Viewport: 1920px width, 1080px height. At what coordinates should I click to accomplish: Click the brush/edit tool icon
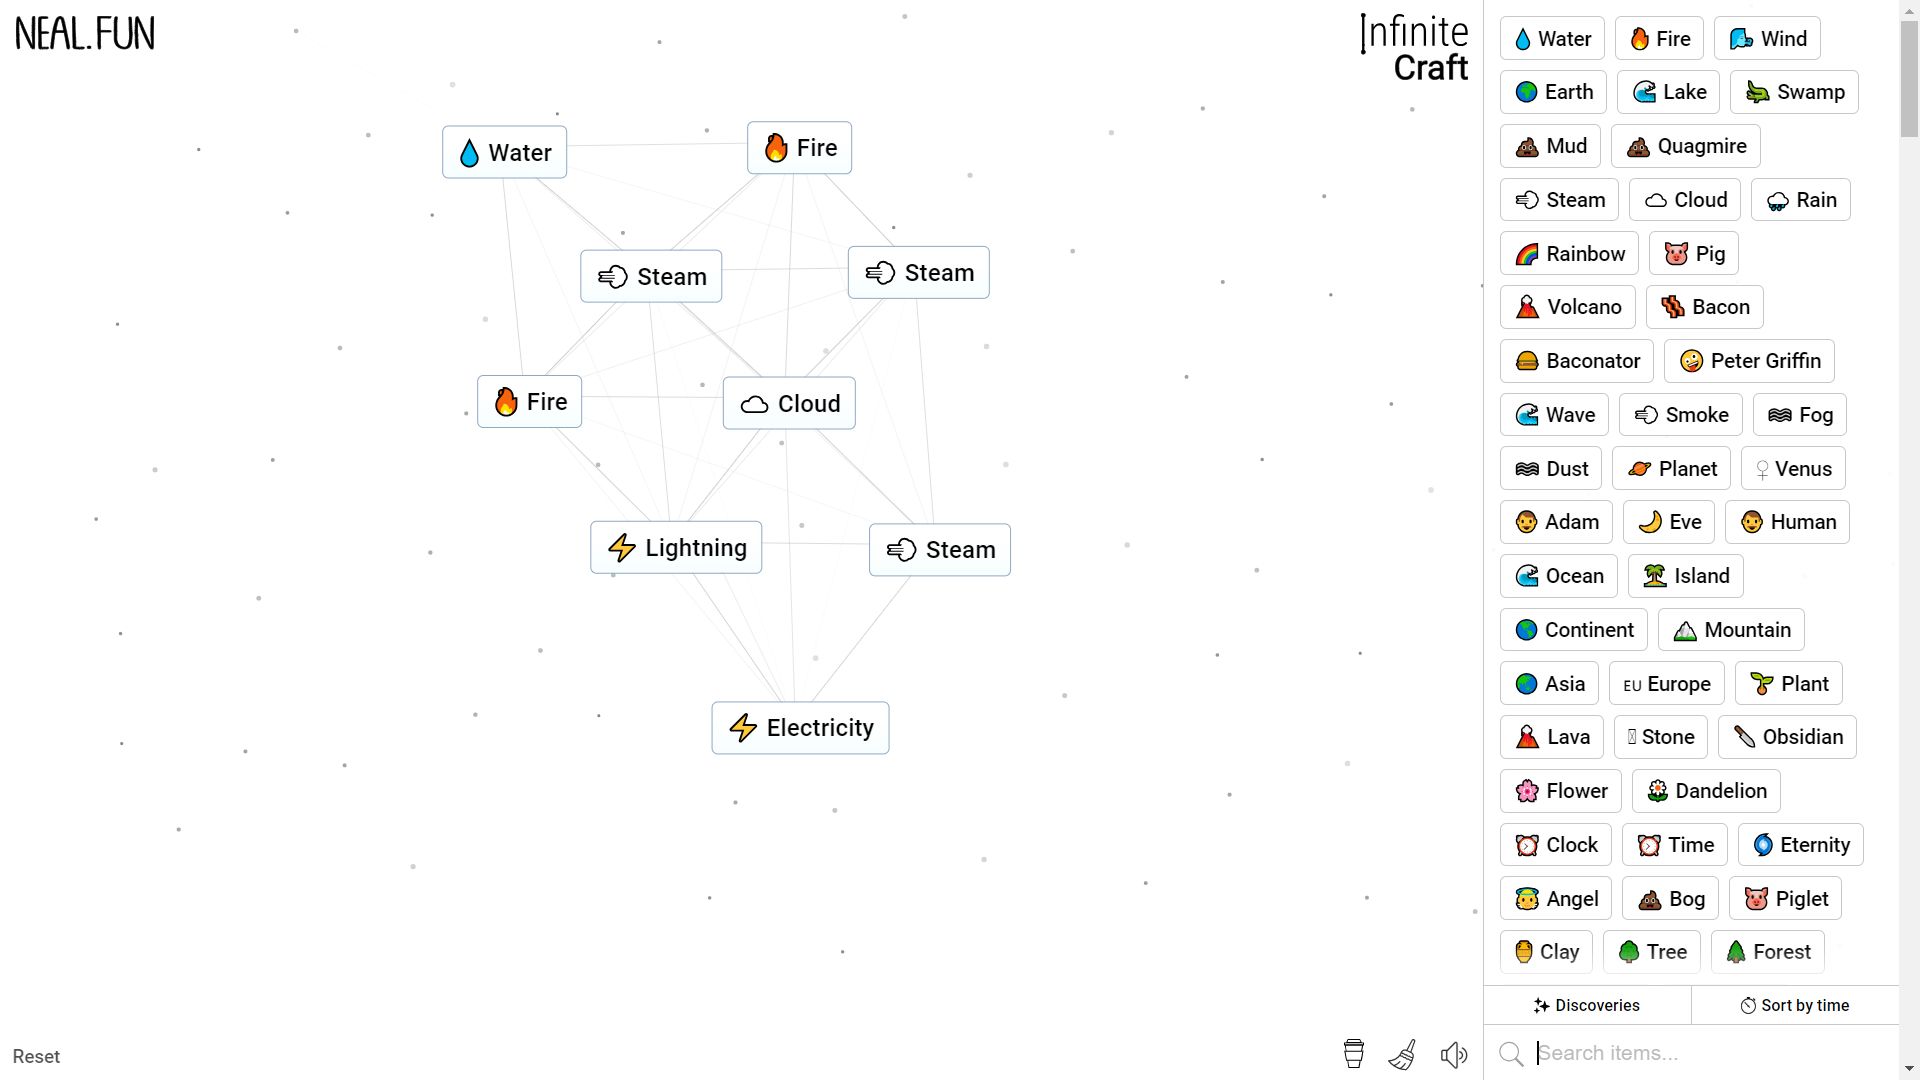click(x=1402, y=1055)
